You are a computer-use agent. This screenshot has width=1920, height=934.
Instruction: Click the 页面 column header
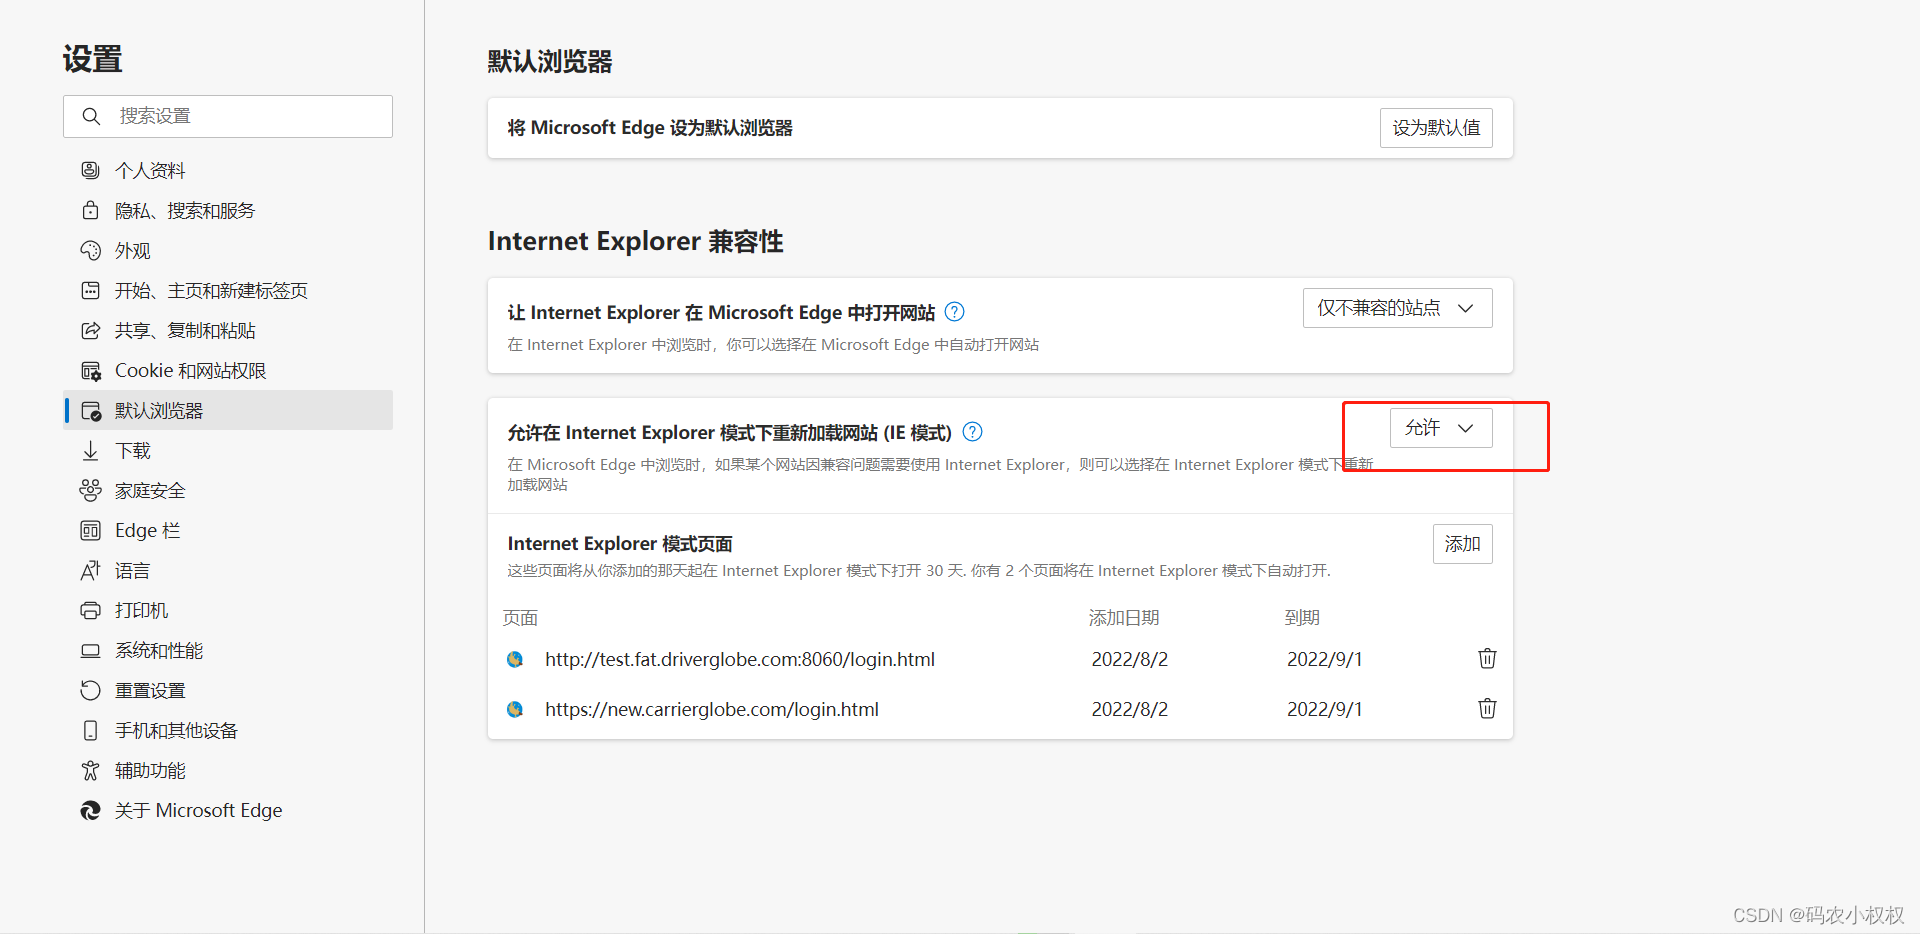coord(520,618)
